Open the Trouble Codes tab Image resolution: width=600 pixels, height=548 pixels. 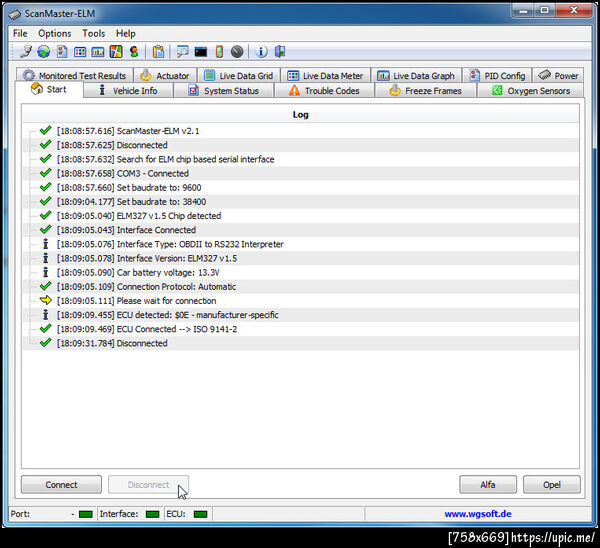[x=324, y=91]
